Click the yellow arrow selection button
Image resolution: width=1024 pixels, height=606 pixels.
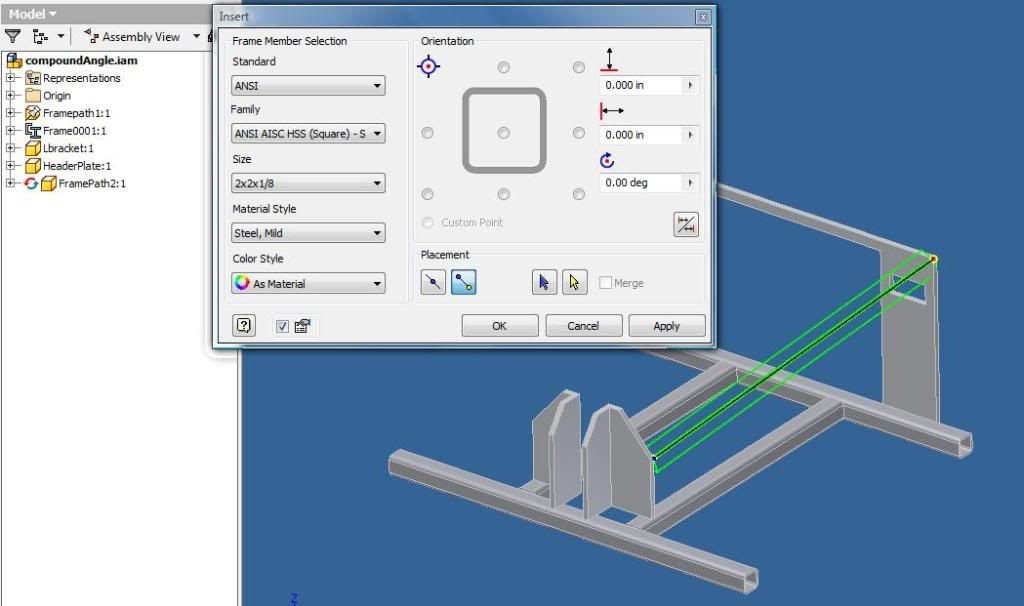(574, 283)
